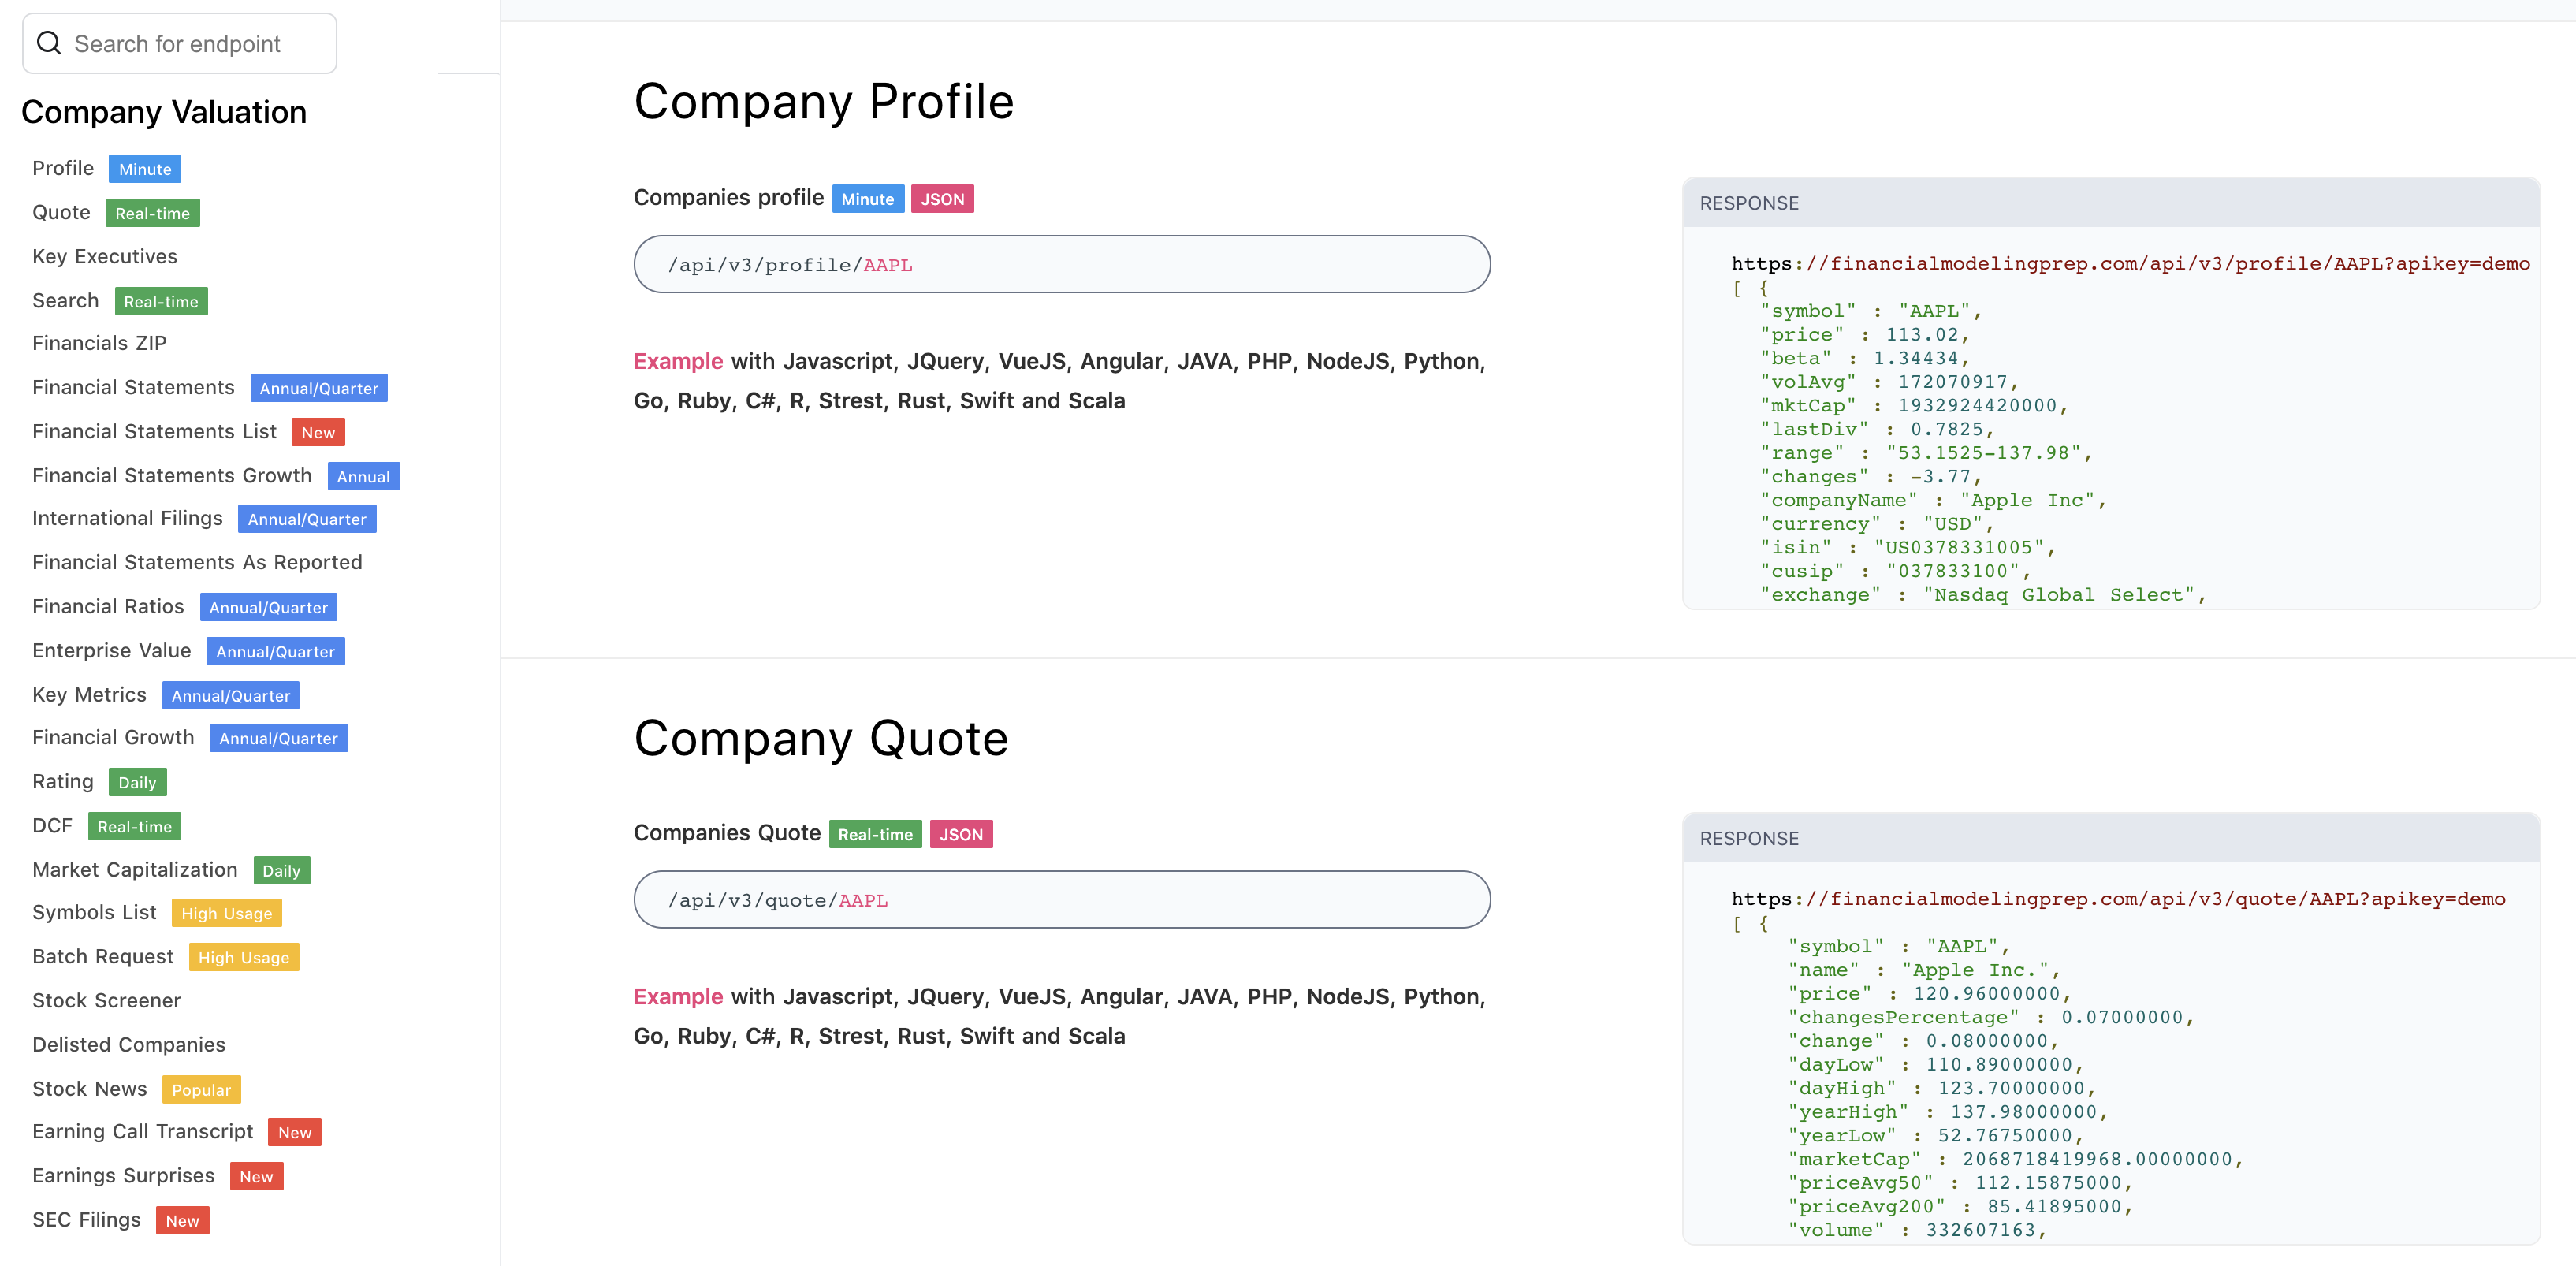Open the Example link under Company Profile

677,361
